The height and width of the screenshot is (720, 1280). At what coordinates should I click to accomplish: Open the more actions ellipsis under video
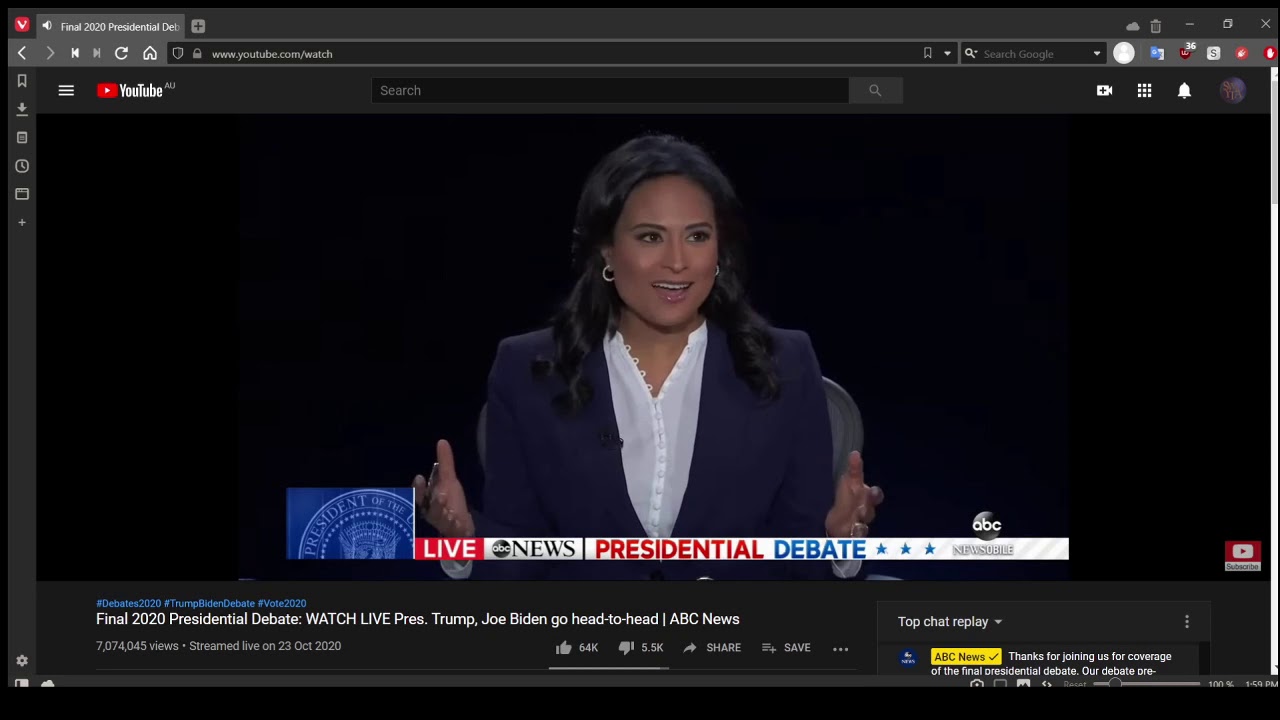pyautogui.click(x=841, y=648)
